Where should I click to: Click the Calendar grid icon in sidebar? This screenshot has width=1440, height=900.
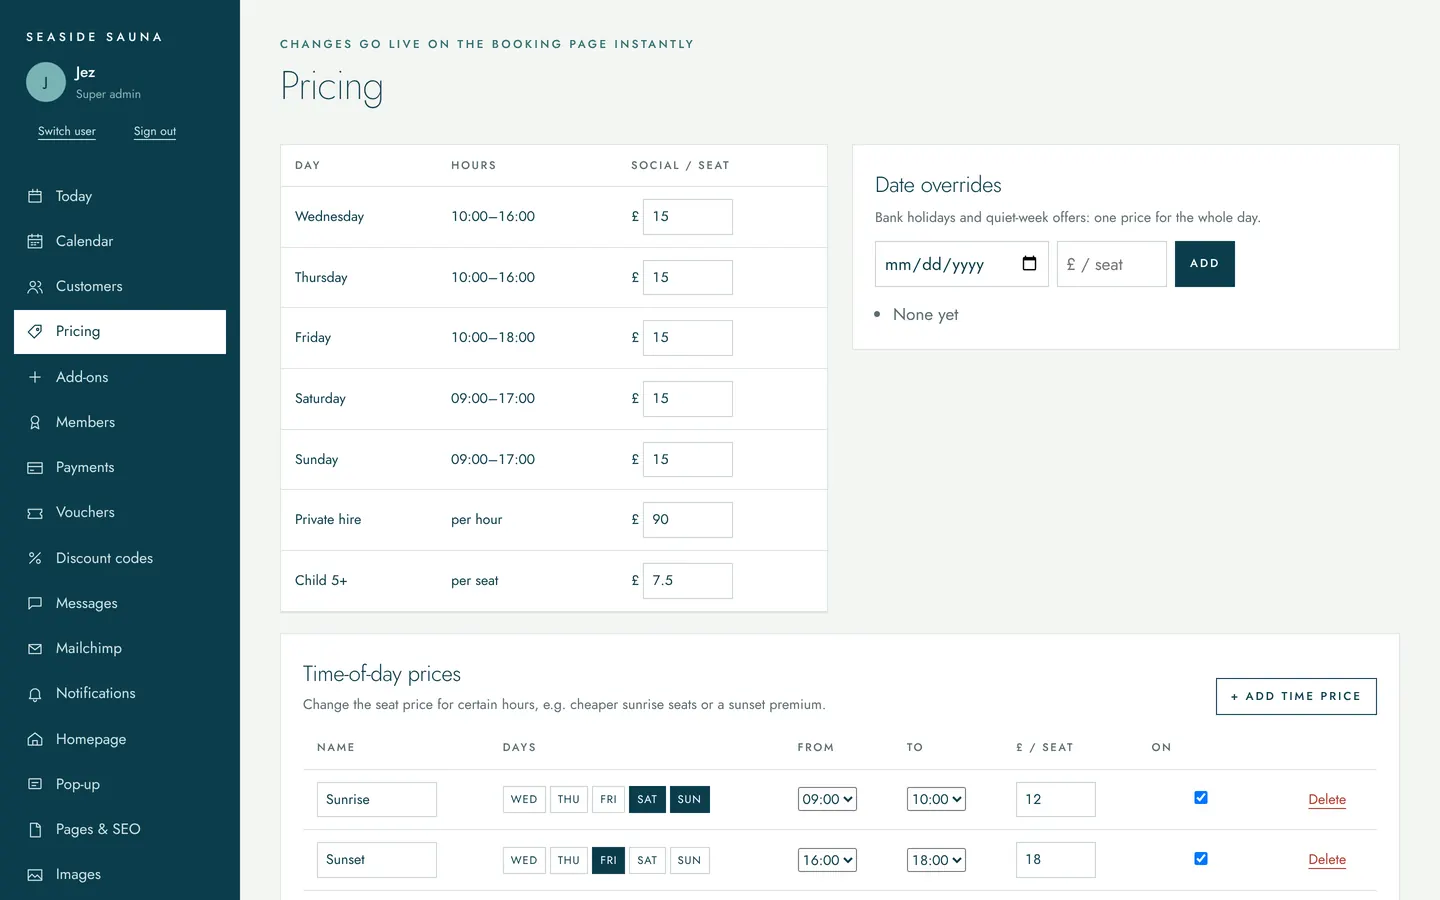click(35, 241)
